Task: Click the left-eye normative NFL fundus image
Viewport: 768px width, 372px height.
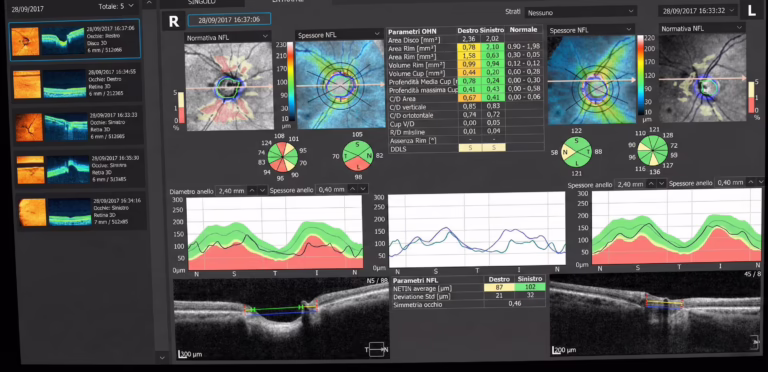Action: [x=702, y=78]
